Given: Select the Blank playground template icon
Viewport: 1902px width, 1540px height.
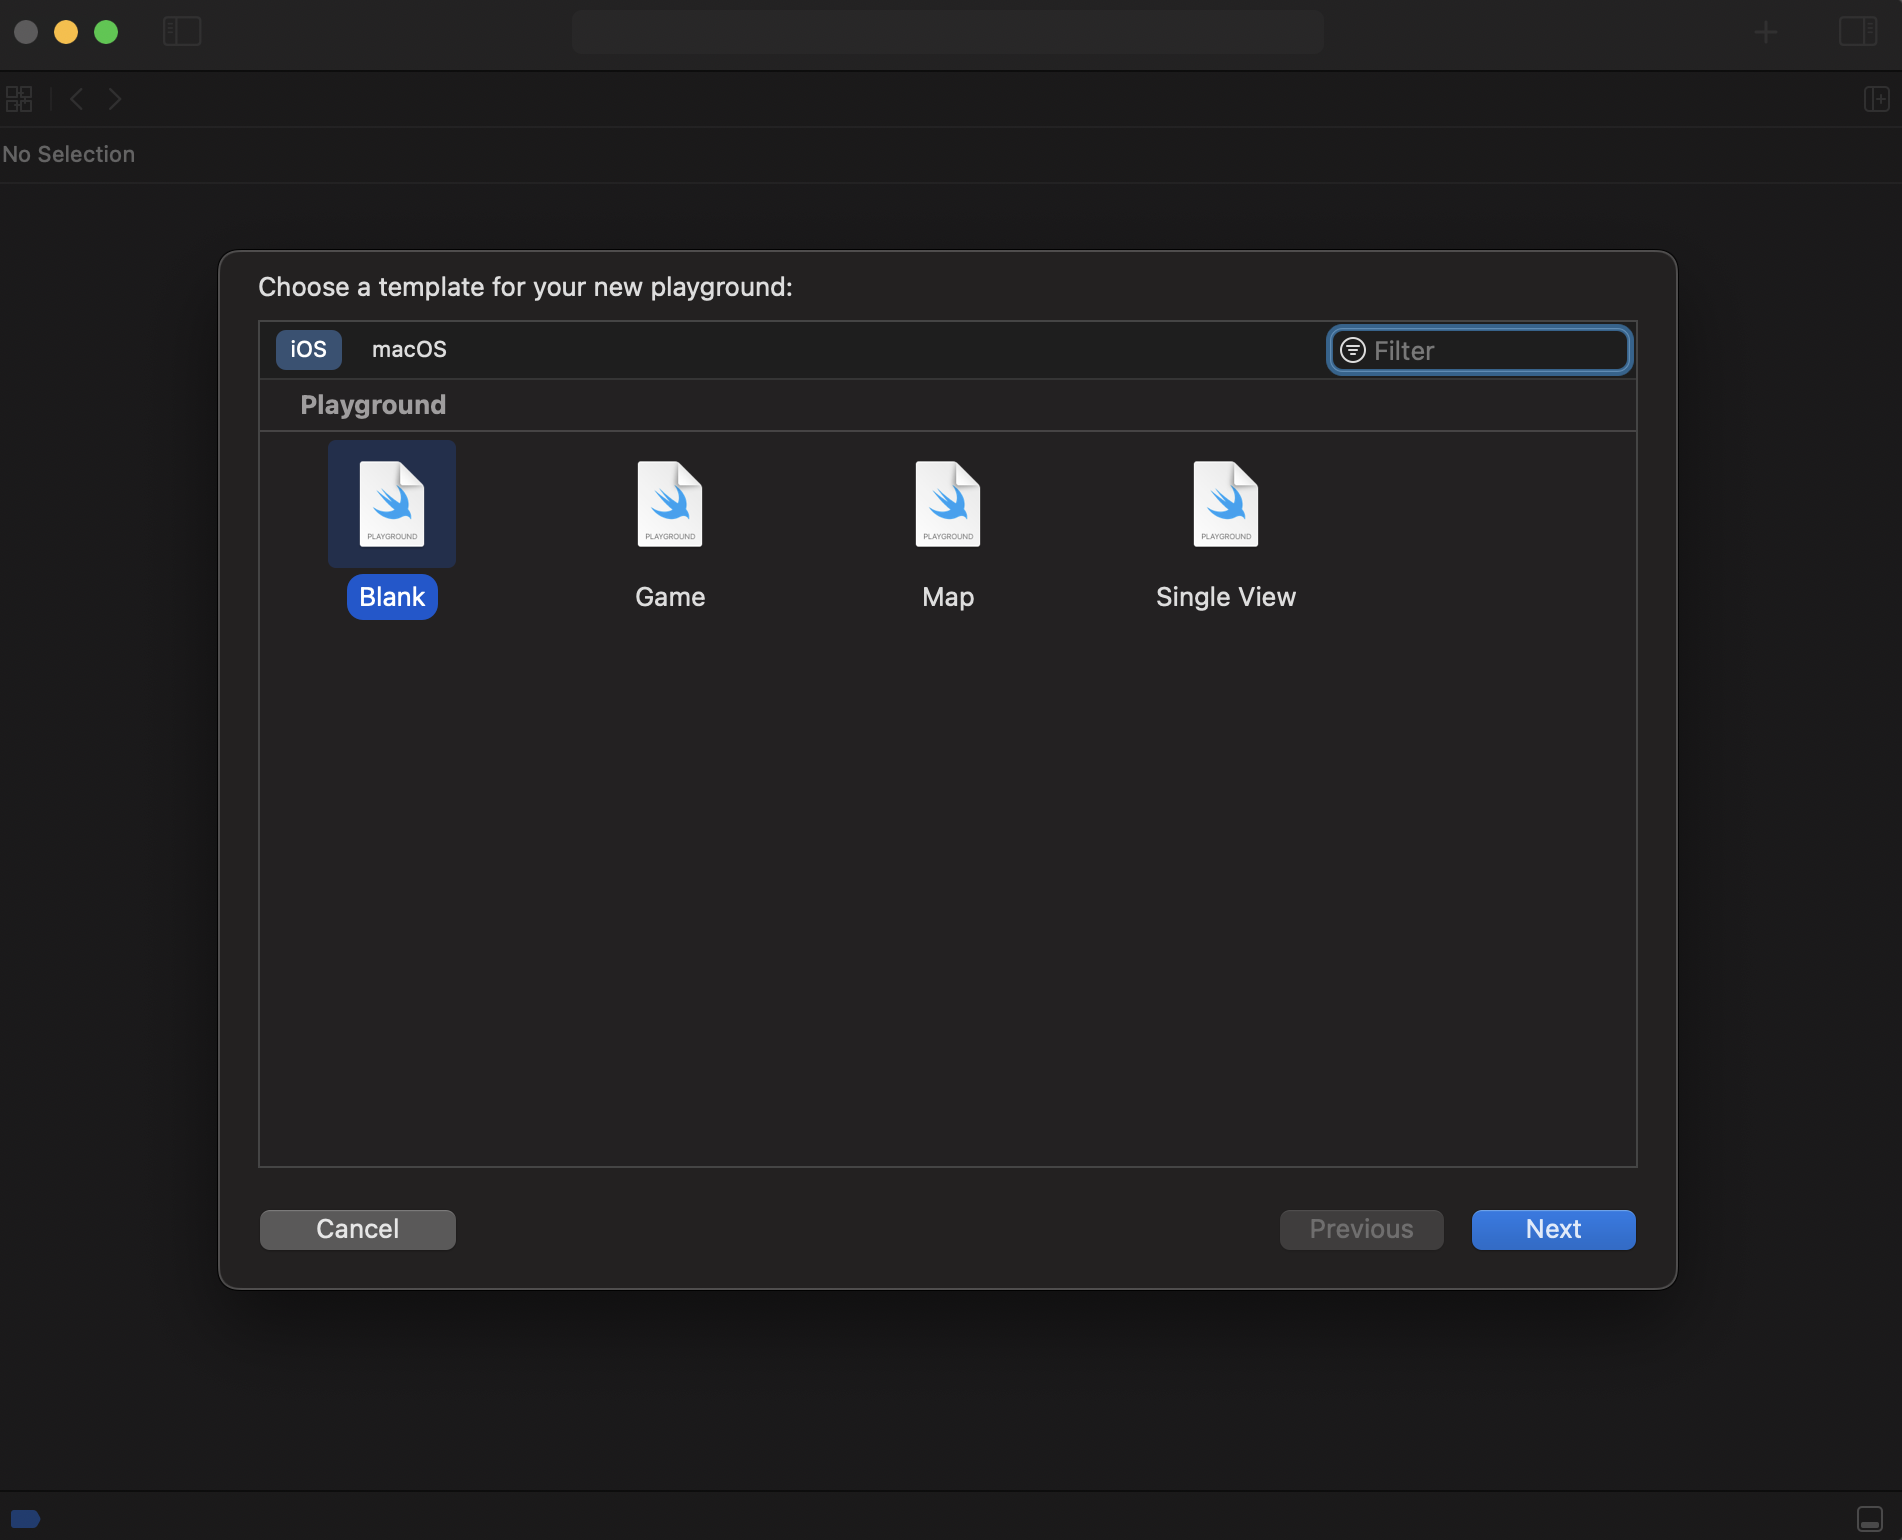Looking at the screenshot, I should [392, 504].
